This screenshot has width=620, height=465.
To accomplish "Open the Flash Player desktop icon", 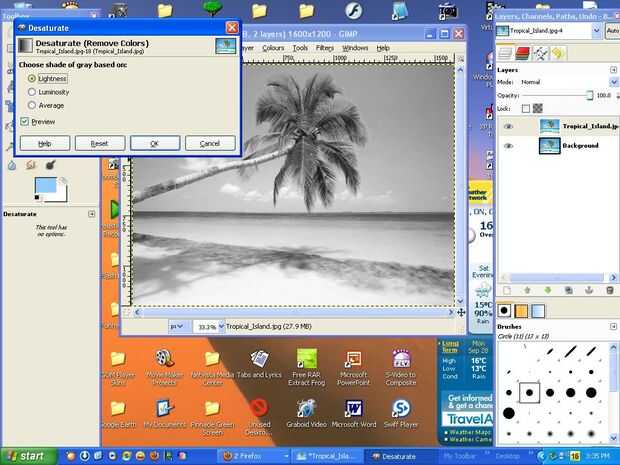I will pos(353,10).
